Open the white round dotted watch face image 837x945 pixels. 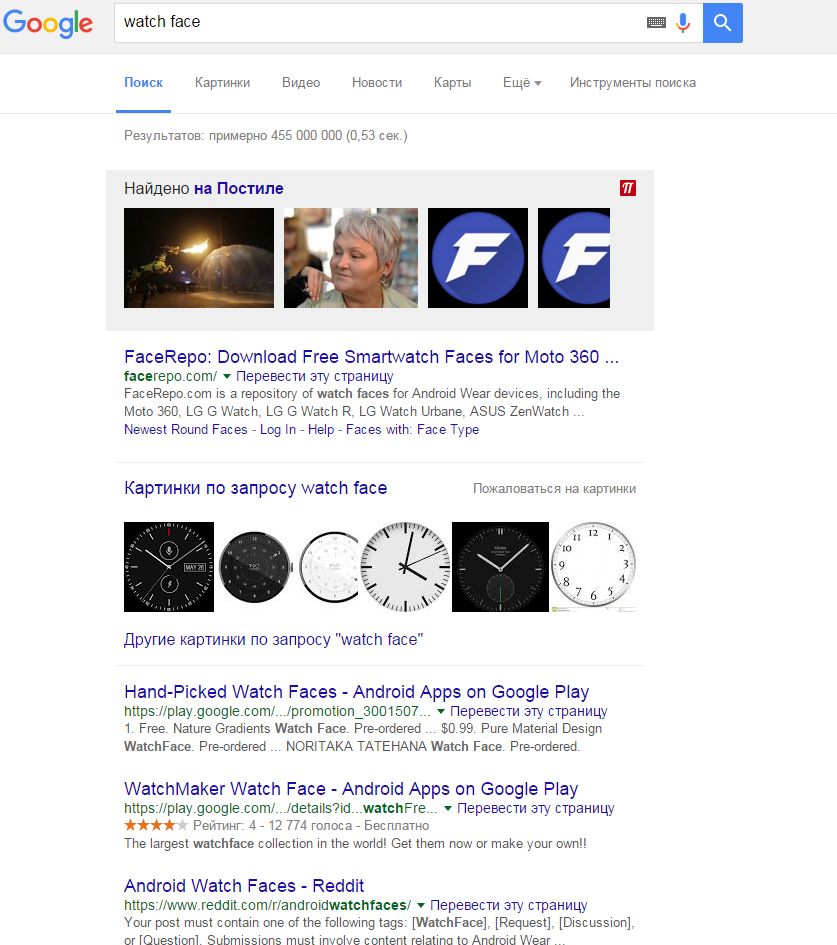328,567
